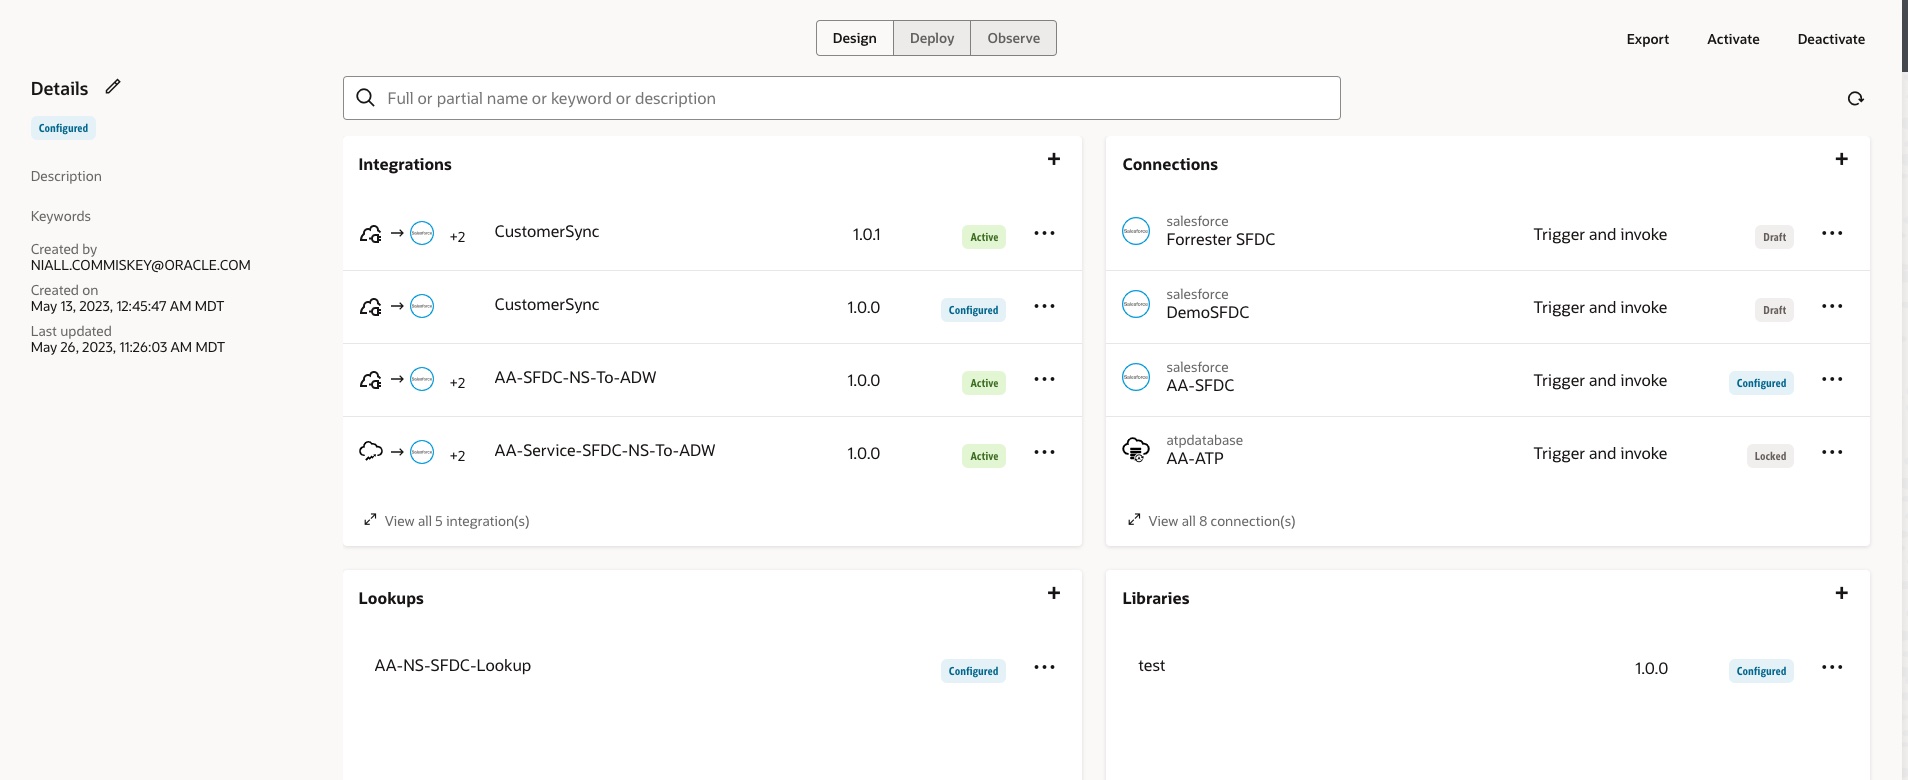
Task: Switch to the Design tab
Action: pyautogui.click(x=855, y=38)
